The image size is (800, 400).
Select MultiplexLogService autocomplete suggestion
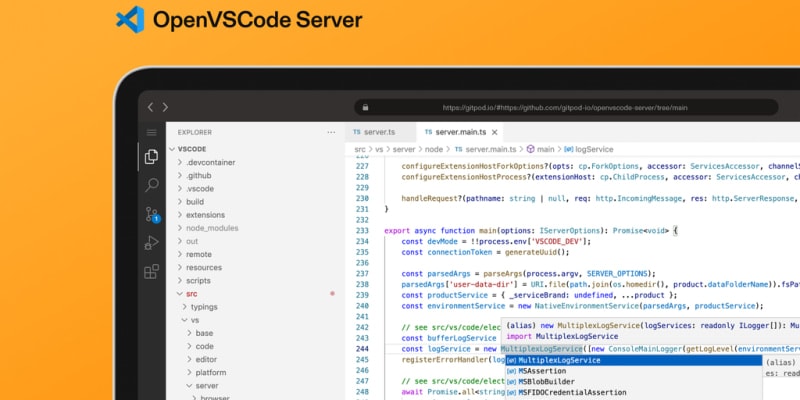pyautogui.click(x=559, y=360)
